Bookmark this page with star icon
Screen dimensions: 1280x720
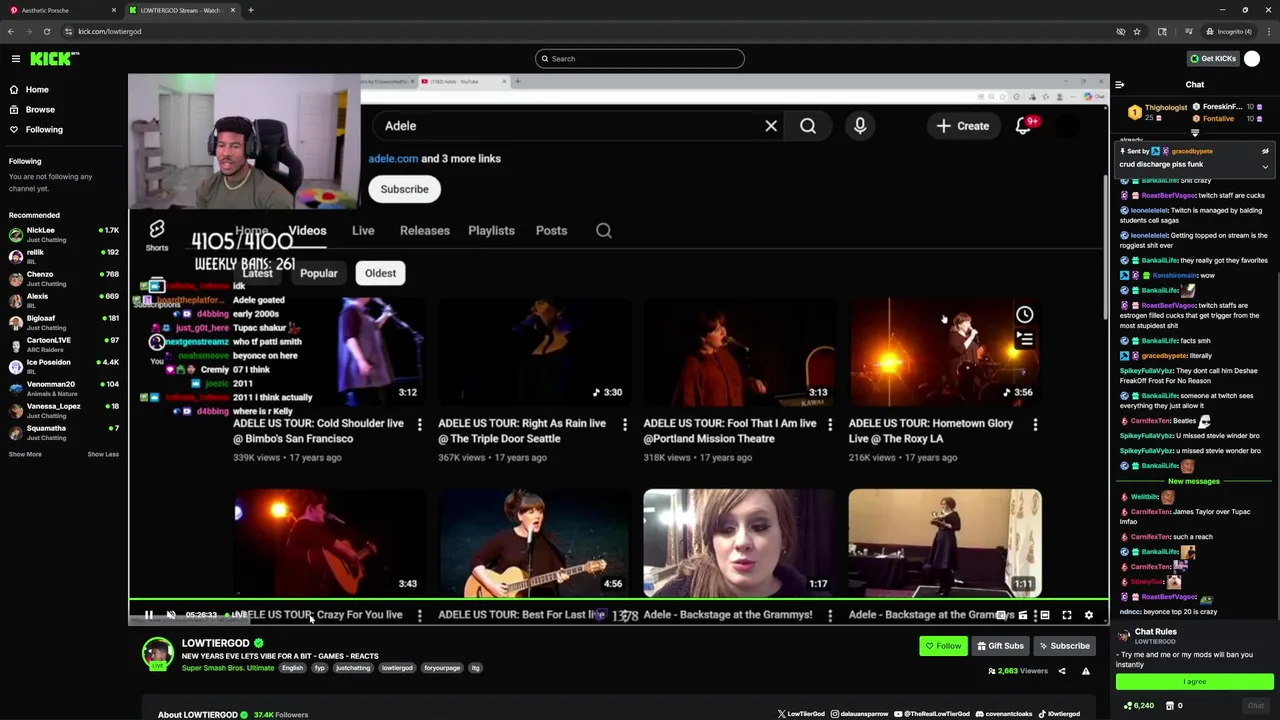(x=1137, y=31)
